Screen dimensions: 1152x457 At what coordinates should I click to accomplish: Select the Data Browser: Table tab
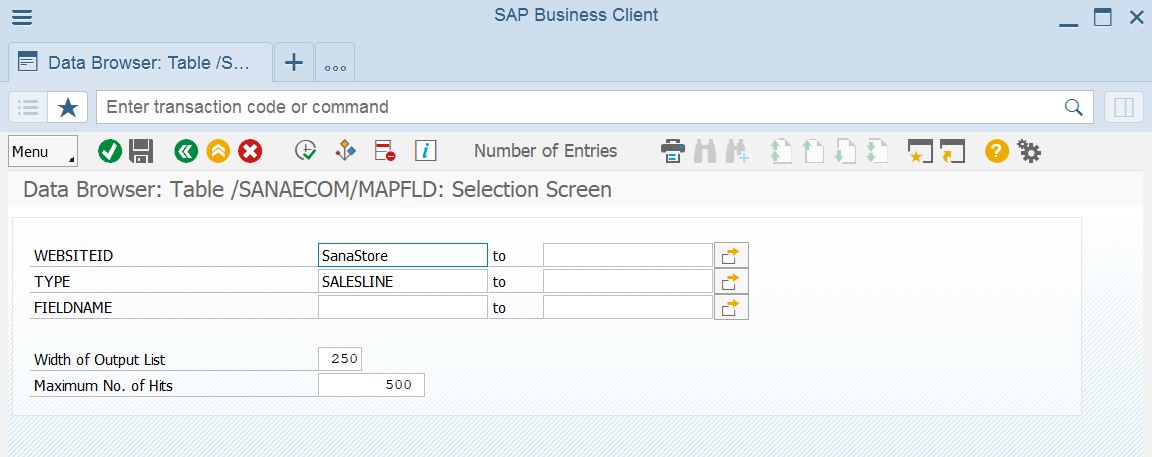(140, 62)
